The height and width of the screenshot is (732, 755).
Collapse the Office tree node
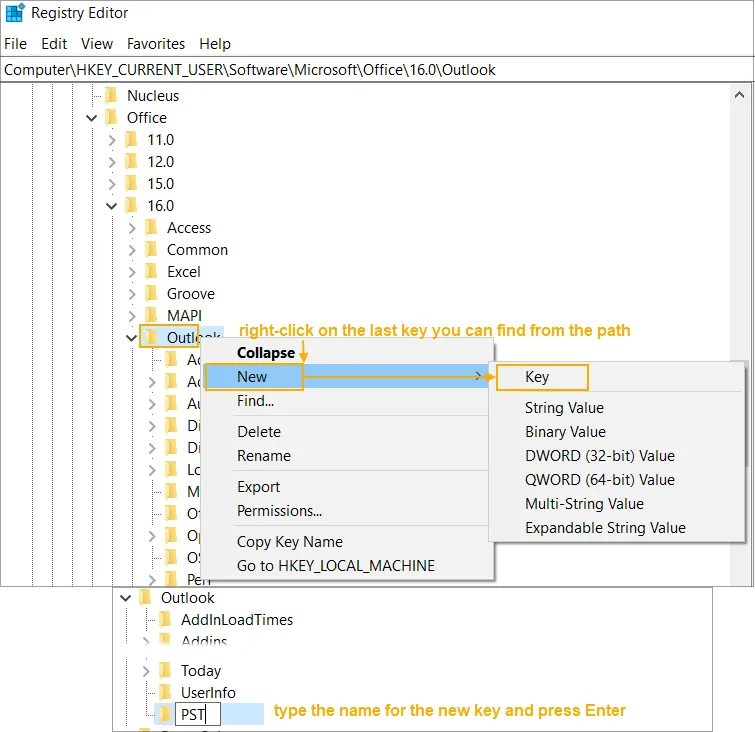click(91, 118)
